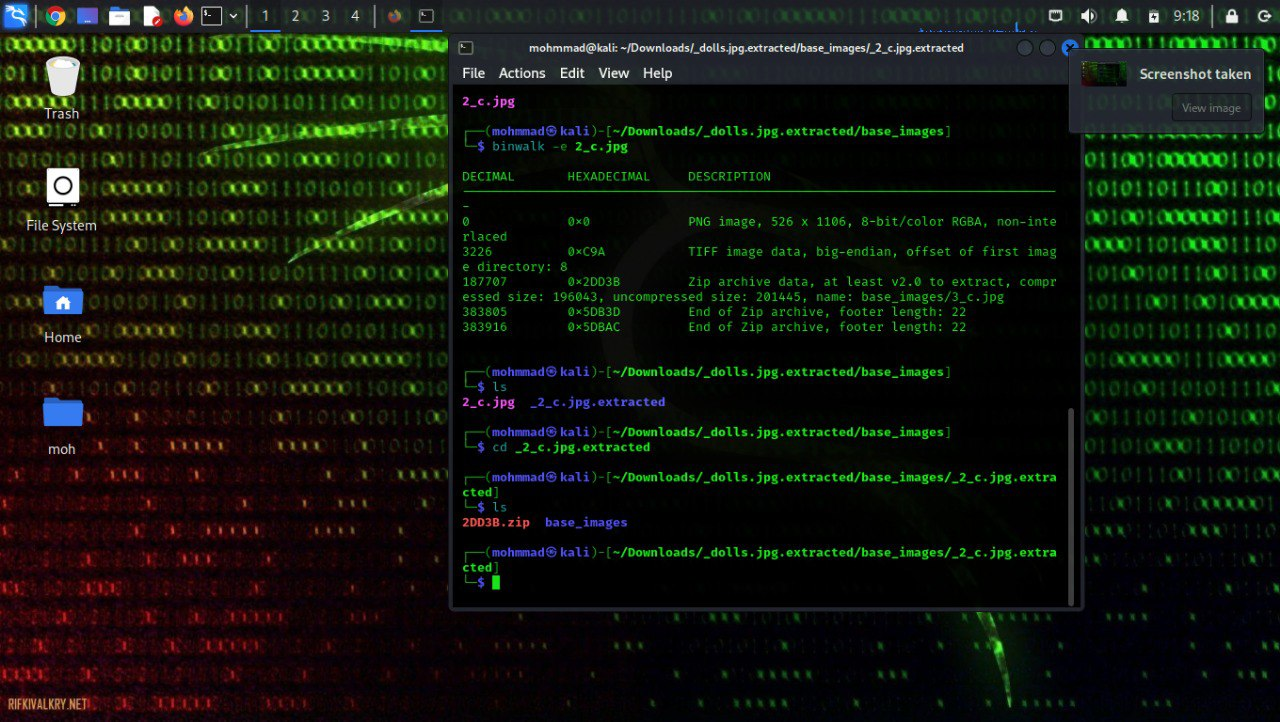
Task: Launch Chrome from the panel
Action: (56, 16)
